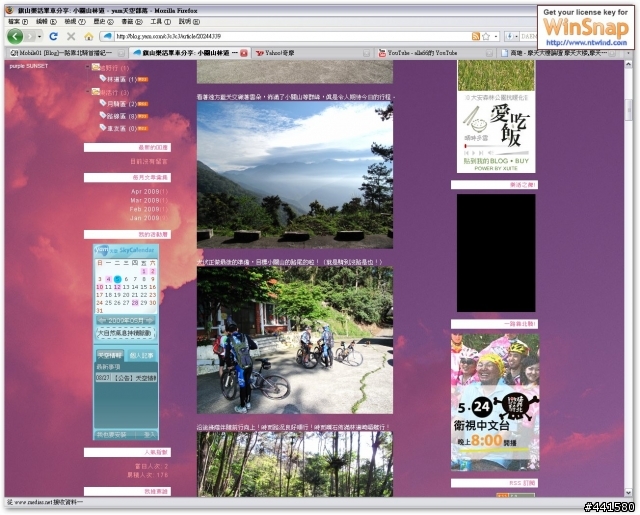Click the site favicon in the address bar
Image resolution: width=640 pixels, height=515 pixels.
coord(107,36)
